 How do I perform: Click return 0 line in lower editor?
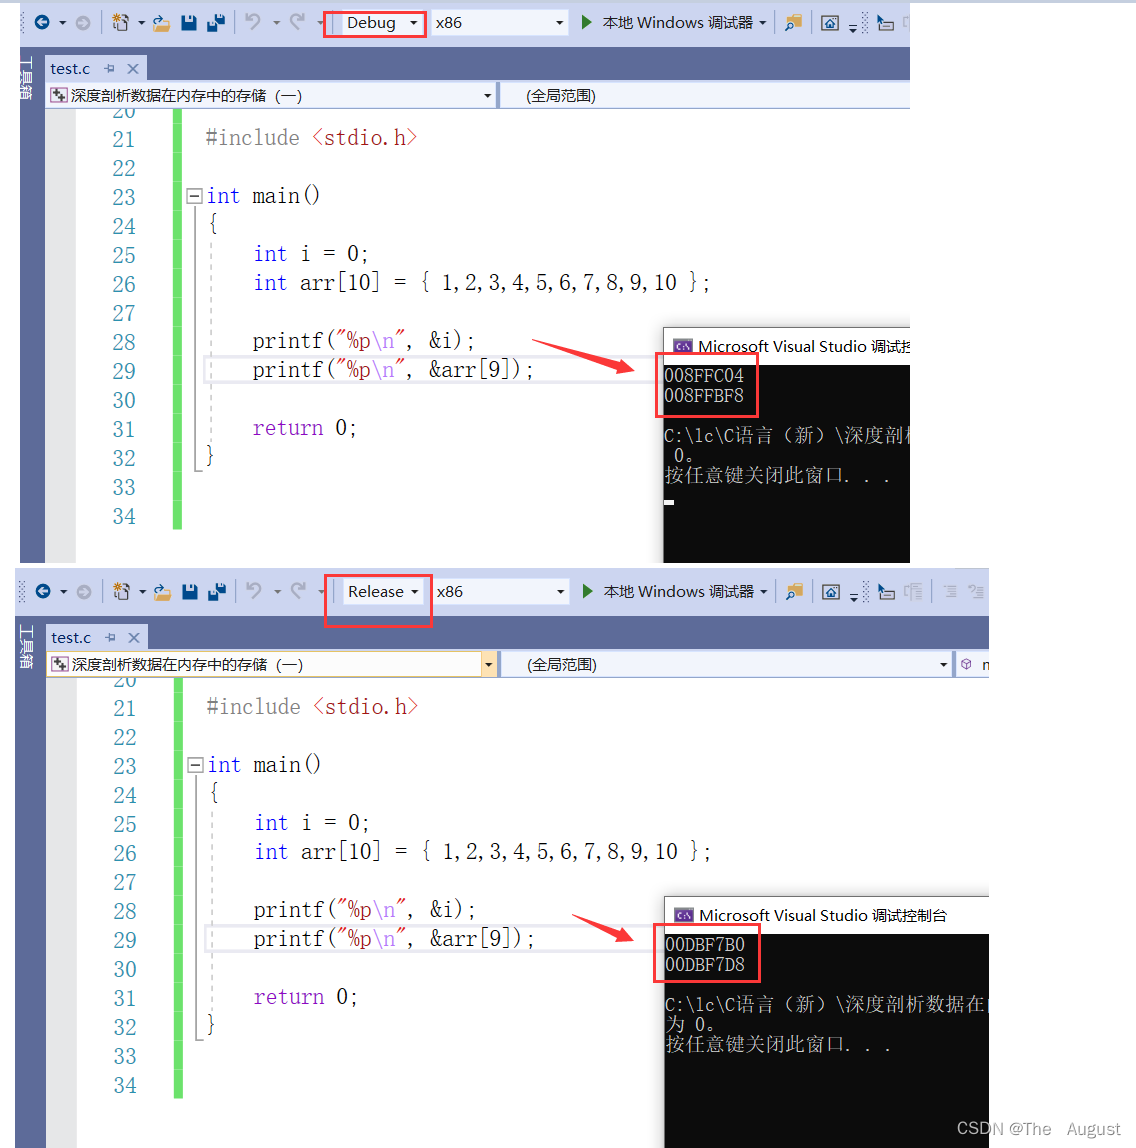click(x=305, y=996)
